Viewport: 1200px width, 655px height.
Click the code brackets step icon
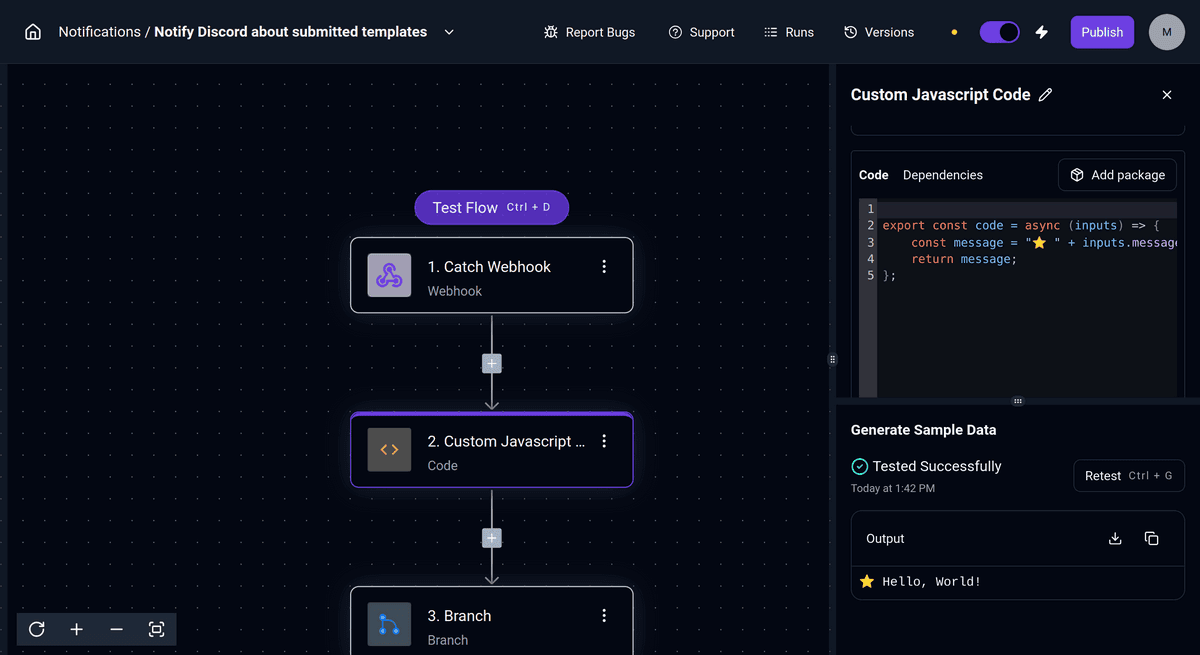389,450
